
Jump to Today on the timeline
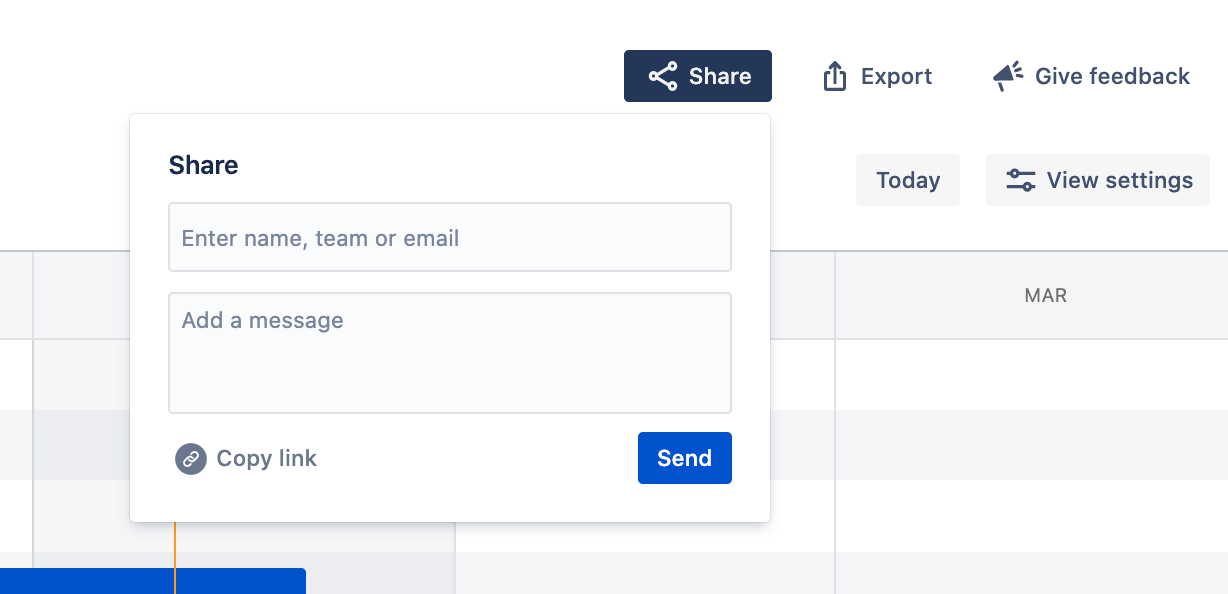pos(907,181)
